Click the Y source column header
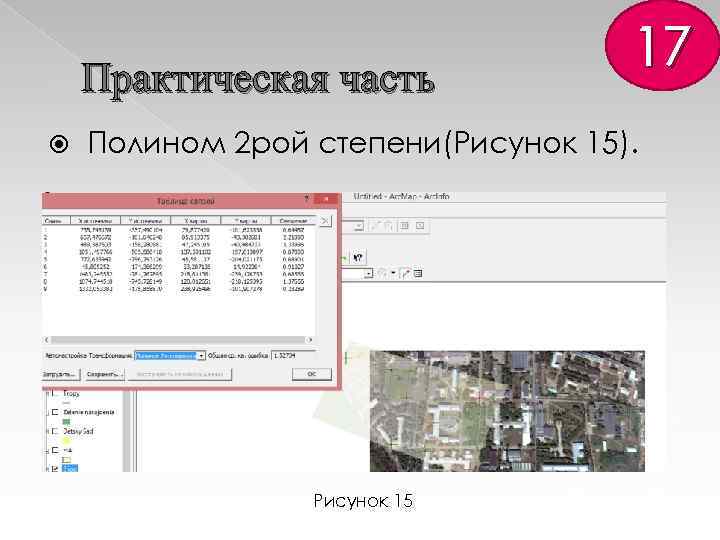 pos(146,221)
